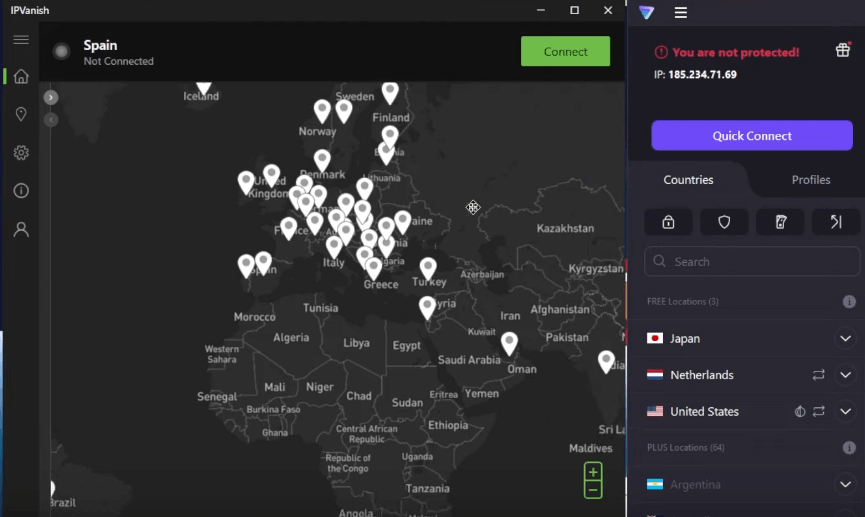Open the IPVanish hamburger menu
Image resolution: width=865 pixels, height=517 pixels.
point(21,40)
